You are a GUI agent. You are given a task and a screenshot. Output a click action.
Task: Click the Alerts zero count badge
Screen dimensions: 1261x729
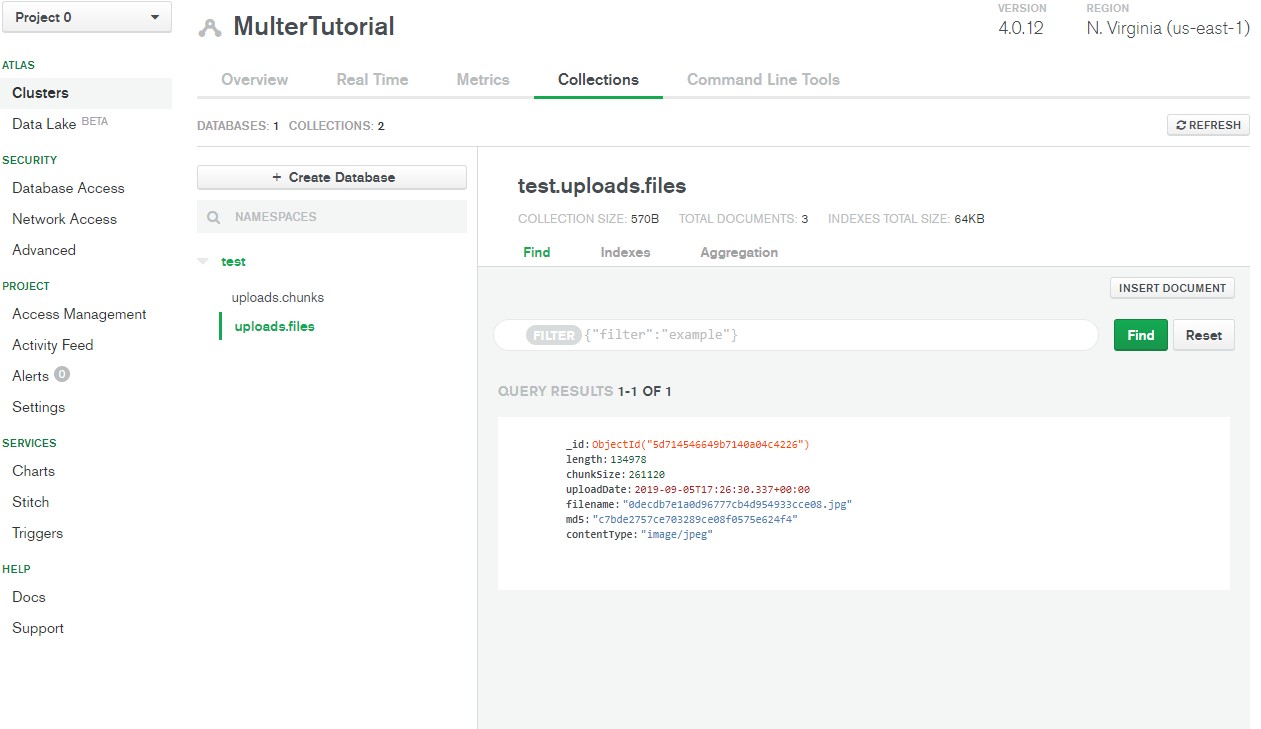pyautogui.click(x=63, y=375)
